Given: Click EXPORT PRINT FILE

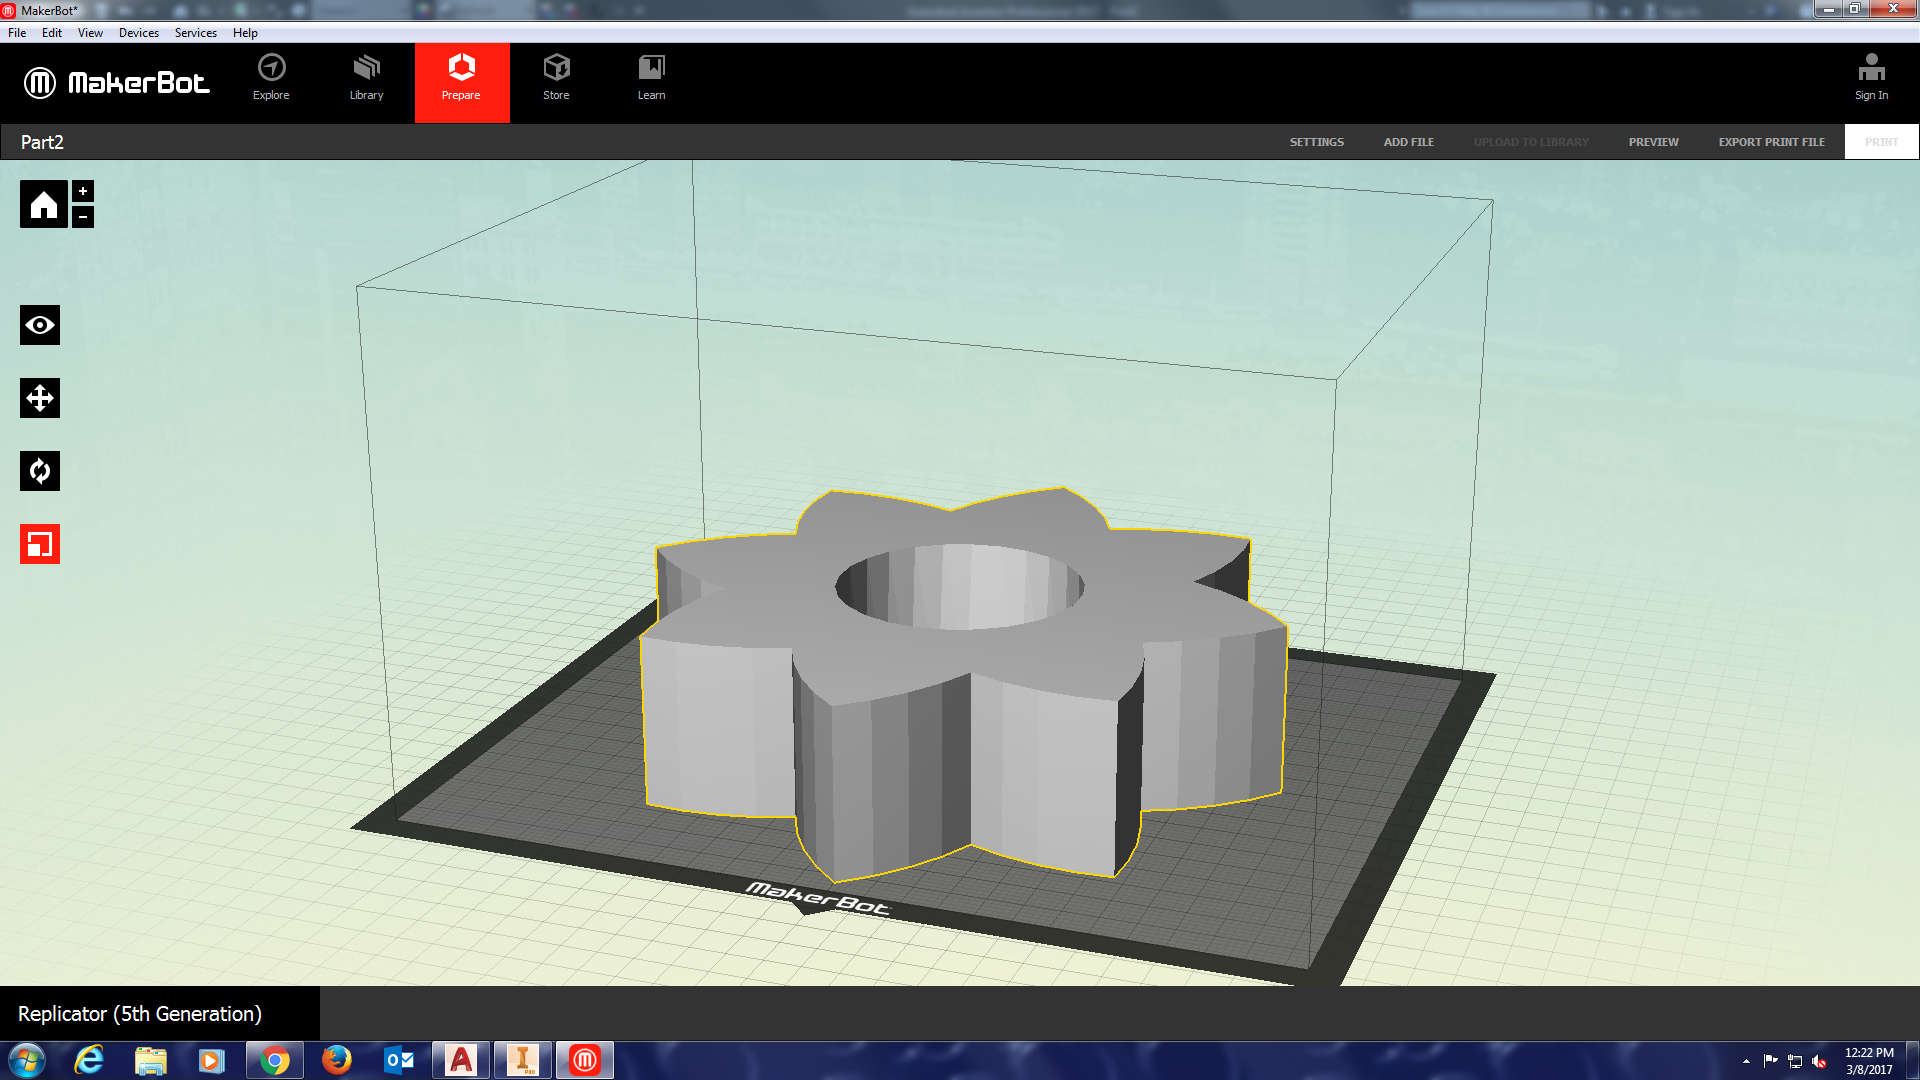Looking at the screenshot, I should pyautogui.click(x=1771, y=142).
